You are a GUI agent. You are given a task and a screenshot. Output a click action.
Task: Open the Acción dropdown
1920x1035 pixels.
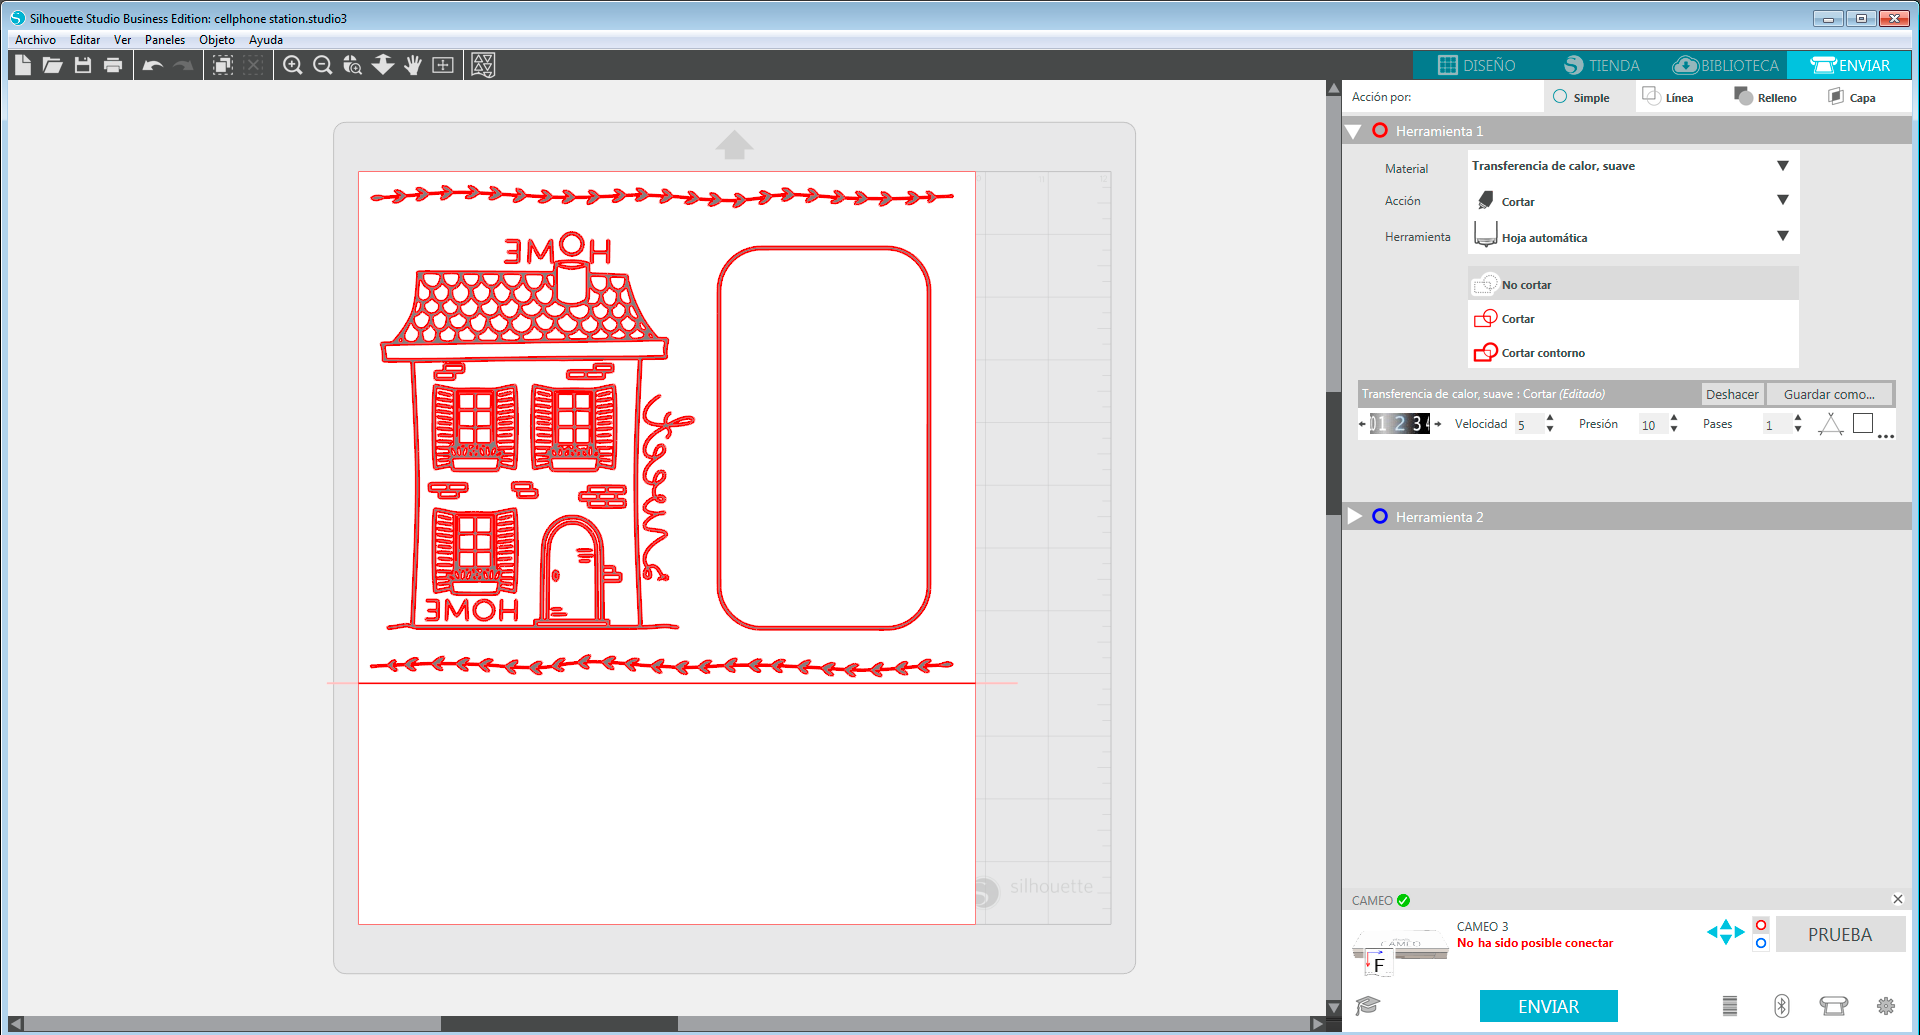1633,201
